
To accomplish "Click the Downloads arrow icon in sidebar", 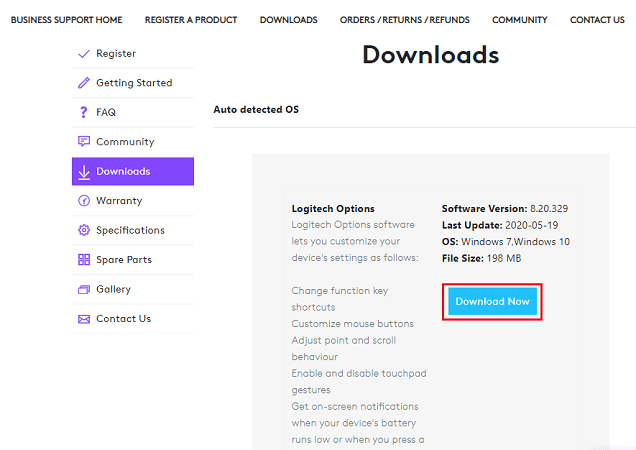I will pos(84,172).
